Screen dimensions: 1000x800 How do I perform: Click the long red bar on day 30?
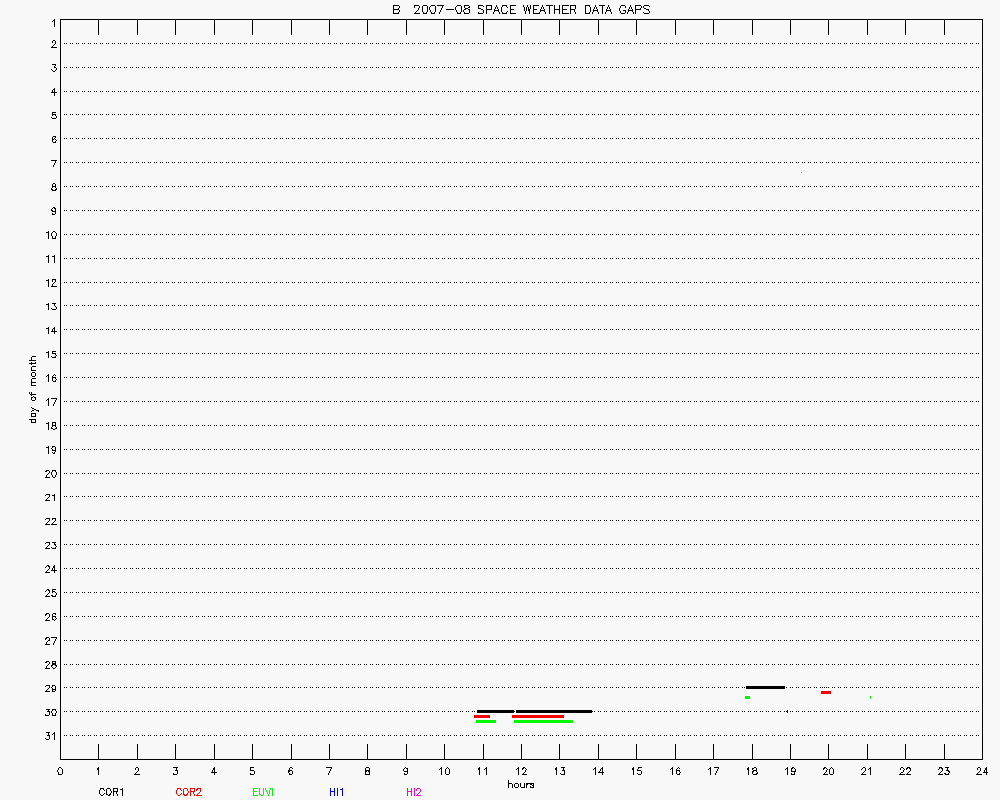click(538, 716)
